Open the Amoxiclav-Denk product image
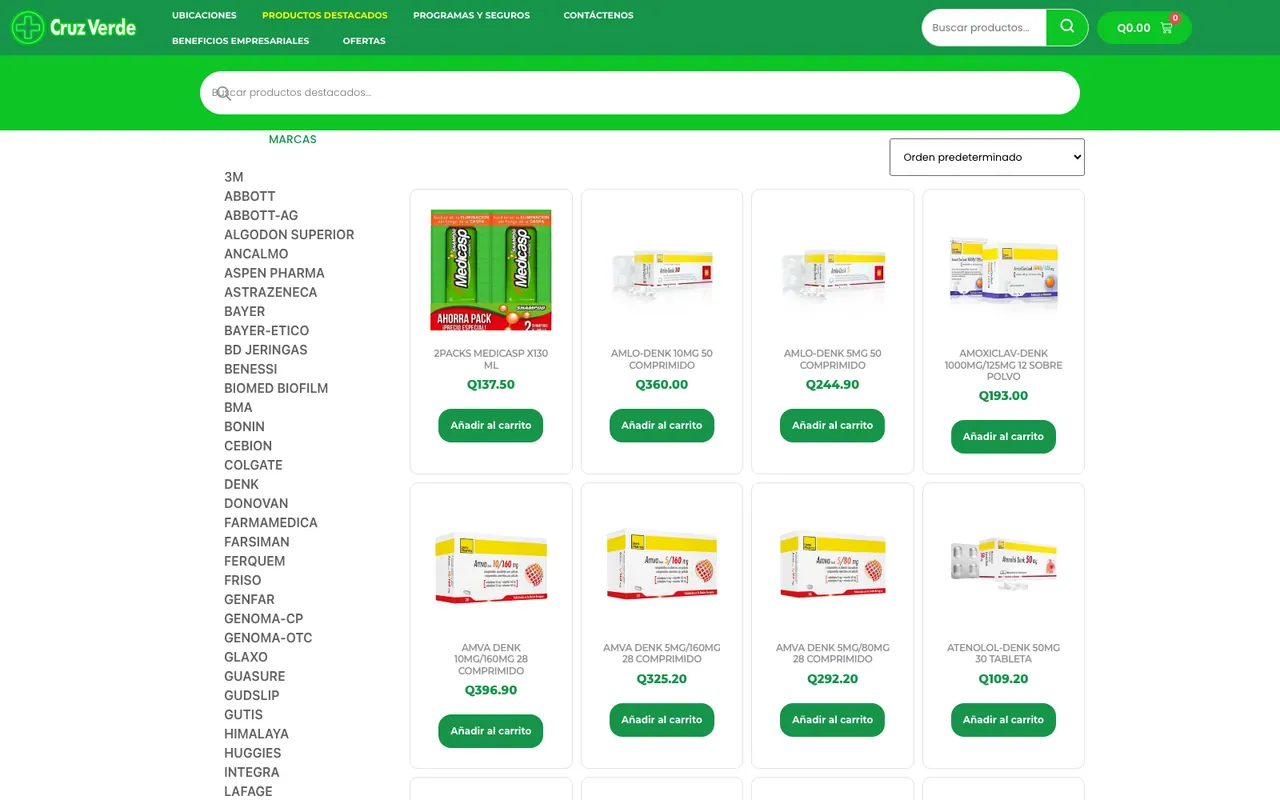This screenshot has width=1280, height=800. [x=1003, y=270]
